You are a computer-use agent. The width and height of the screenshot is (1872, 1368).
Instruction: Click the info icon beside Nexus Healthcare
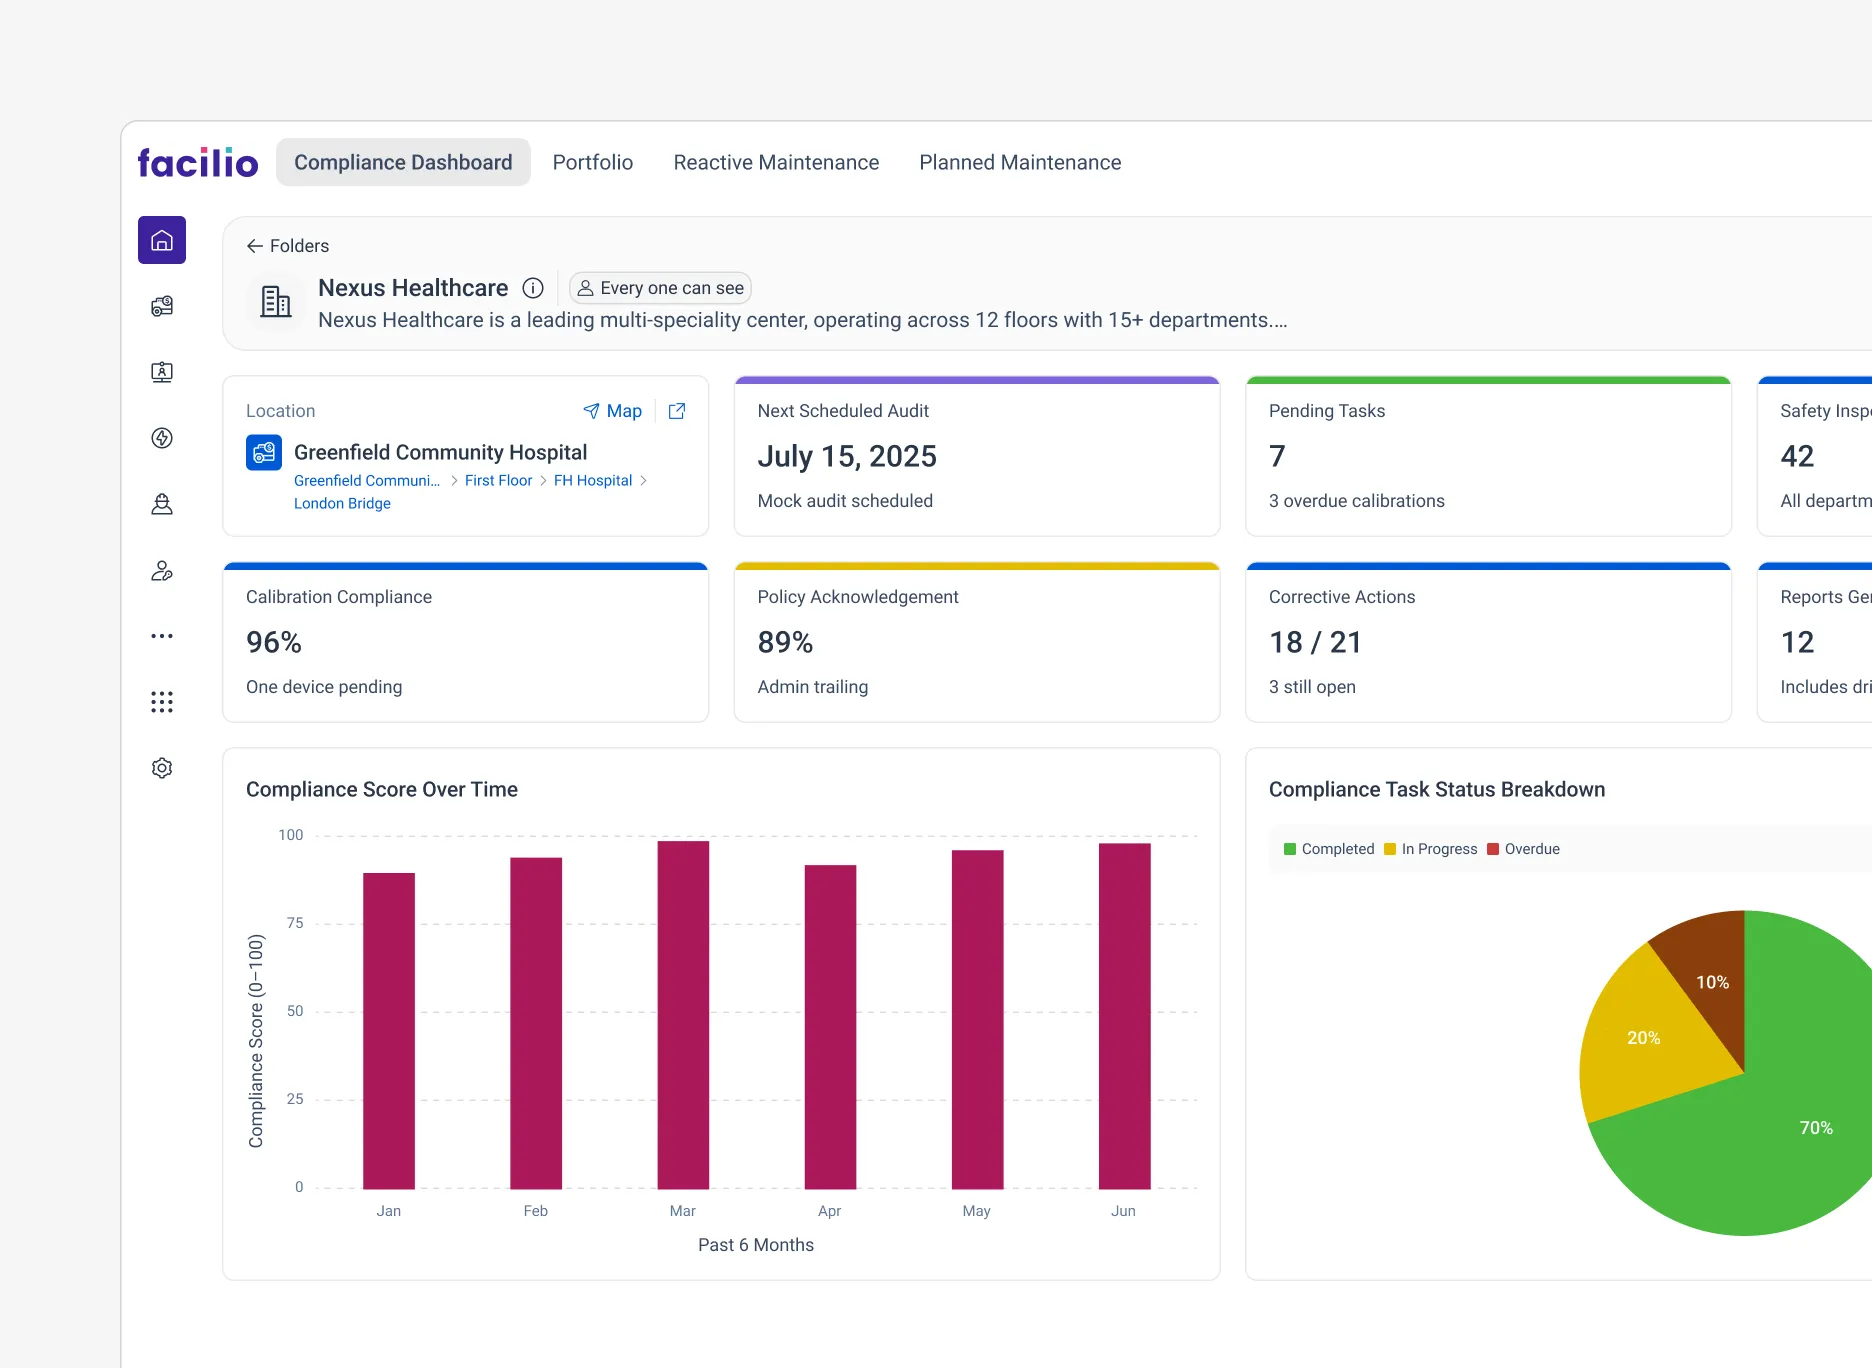(533, 288)
